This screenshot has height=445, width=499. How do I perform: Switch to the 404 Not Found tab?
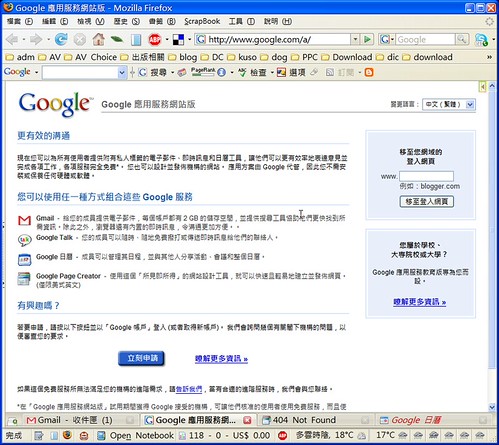[315, 420]
